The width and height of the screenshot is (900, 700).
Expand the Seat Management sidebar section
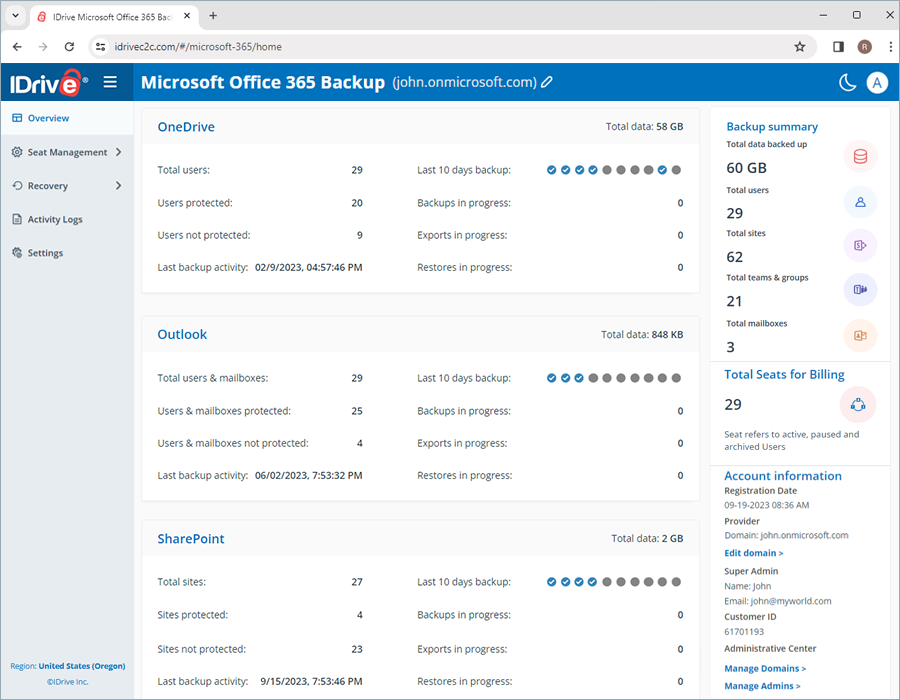(x=67, y=152)
